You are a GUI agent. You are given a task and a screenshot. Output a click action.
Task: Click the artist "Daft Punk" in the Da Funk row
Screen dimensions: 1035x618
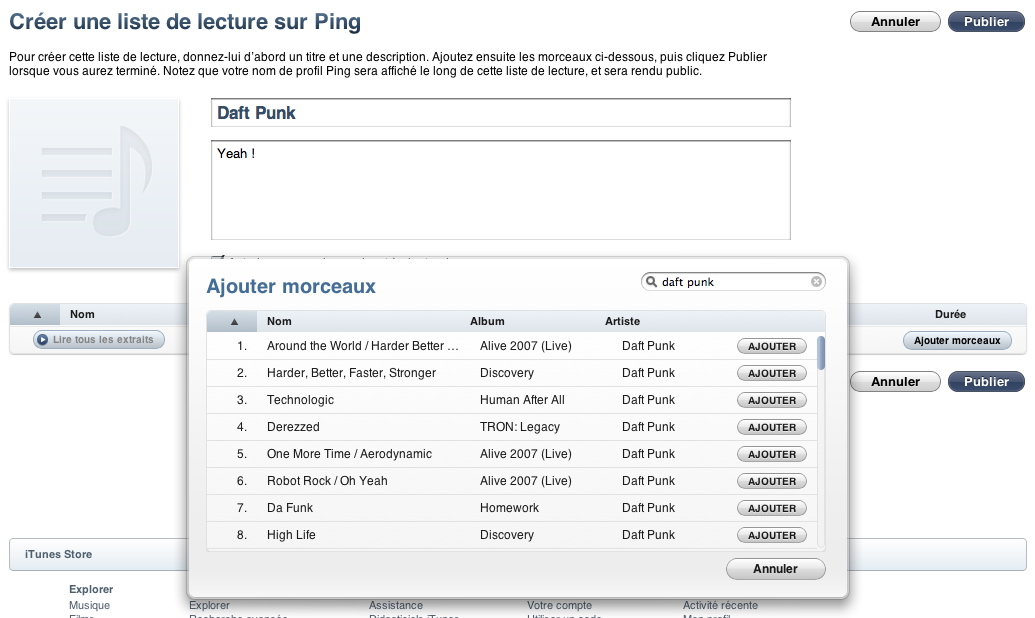coord(648,508)
